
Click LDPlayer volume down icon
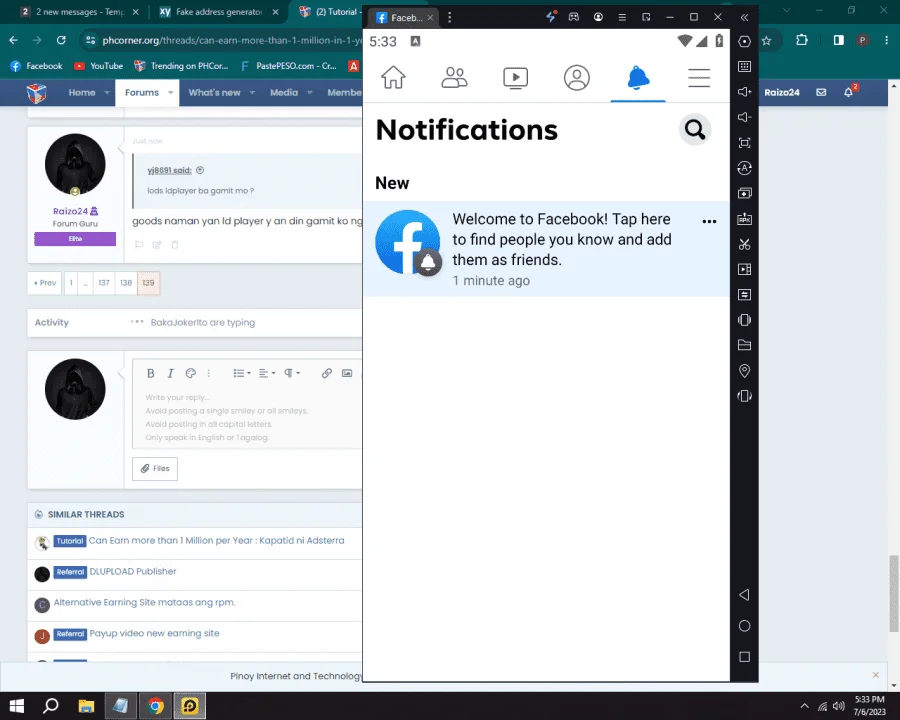click(744, 117)
